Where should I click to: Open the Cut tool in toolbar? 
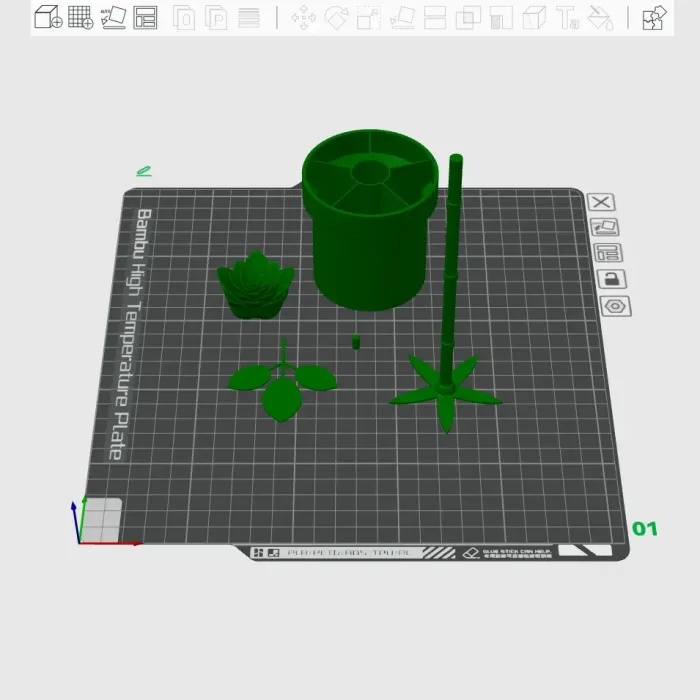point(435,18)
